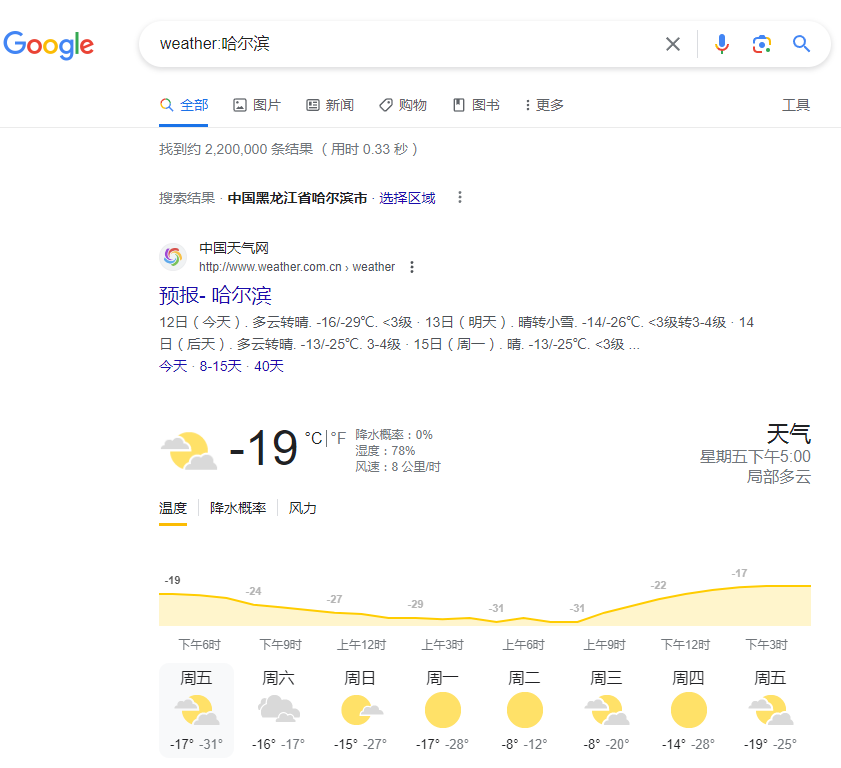Open the 预报- 哈尔滨 result link
Screen dimensions: 841x768
215,296
